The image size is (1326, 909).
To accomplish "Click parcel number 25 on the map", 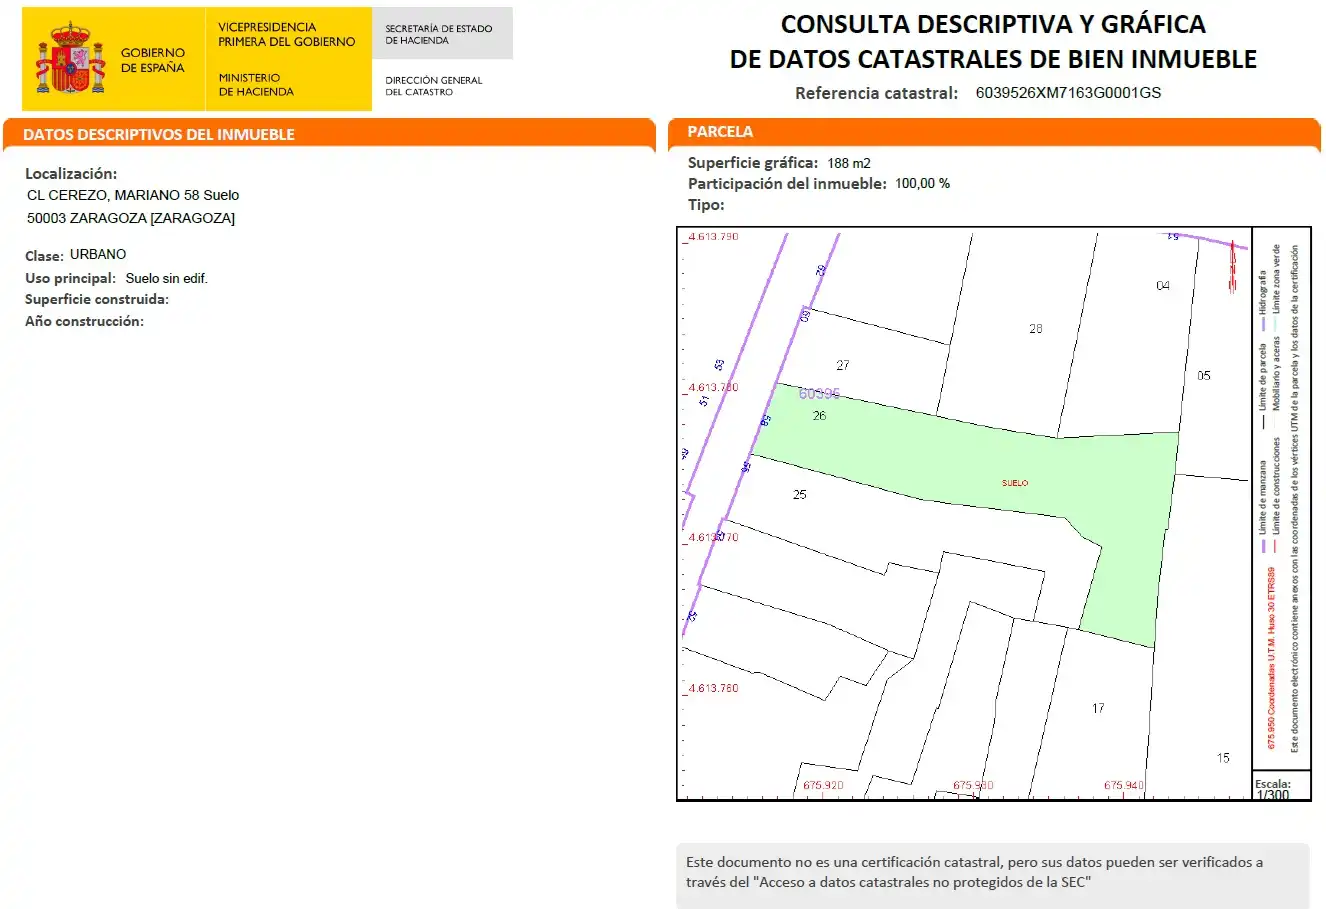I will [x=799, y=494].
